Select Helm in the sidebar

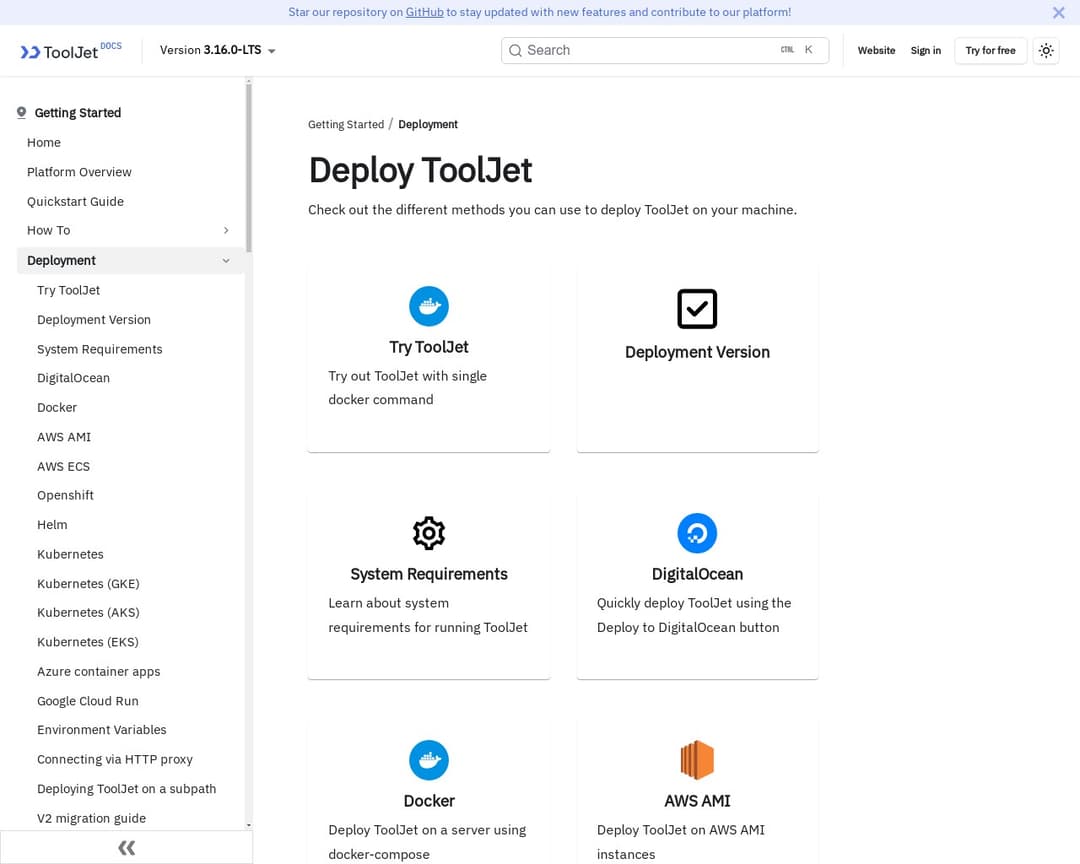click(52, 525)
